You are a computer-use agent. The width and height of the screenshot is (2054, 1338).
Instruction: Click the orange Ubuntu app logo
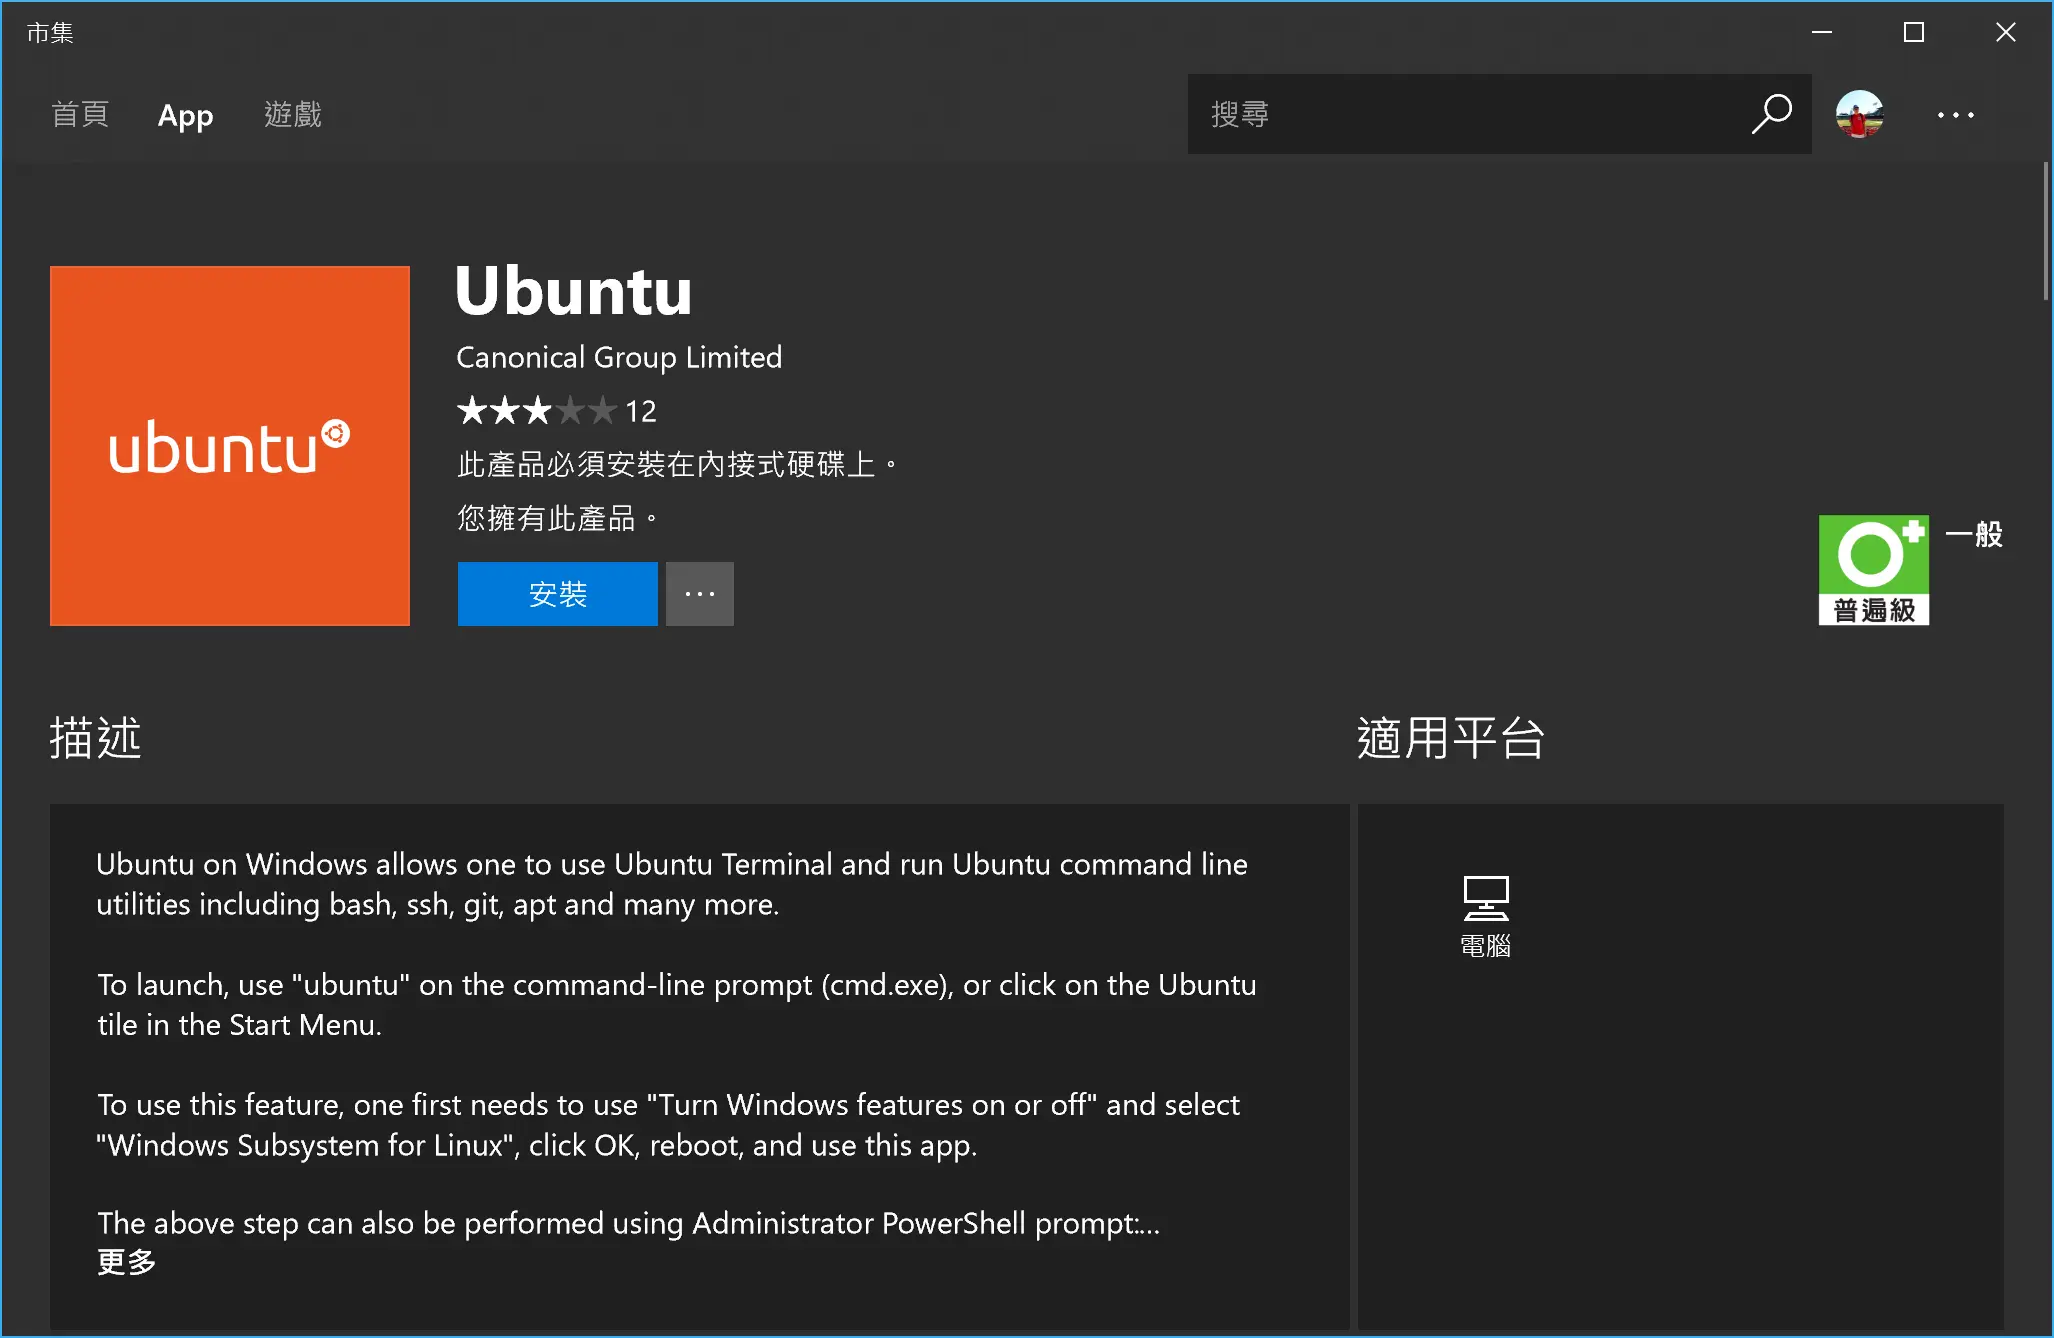pyautogui.click(x=230, y=446)
